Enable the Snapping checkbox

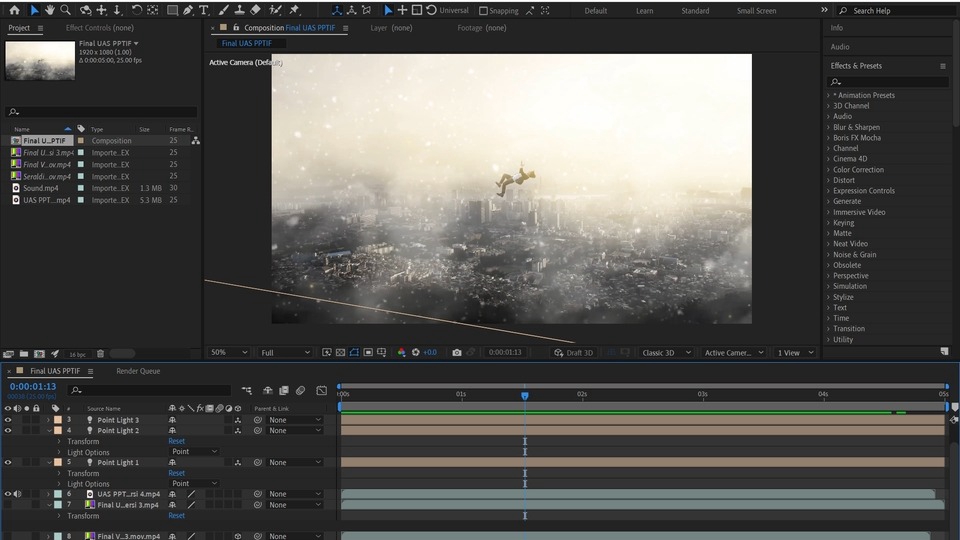[x=484, y=11]
